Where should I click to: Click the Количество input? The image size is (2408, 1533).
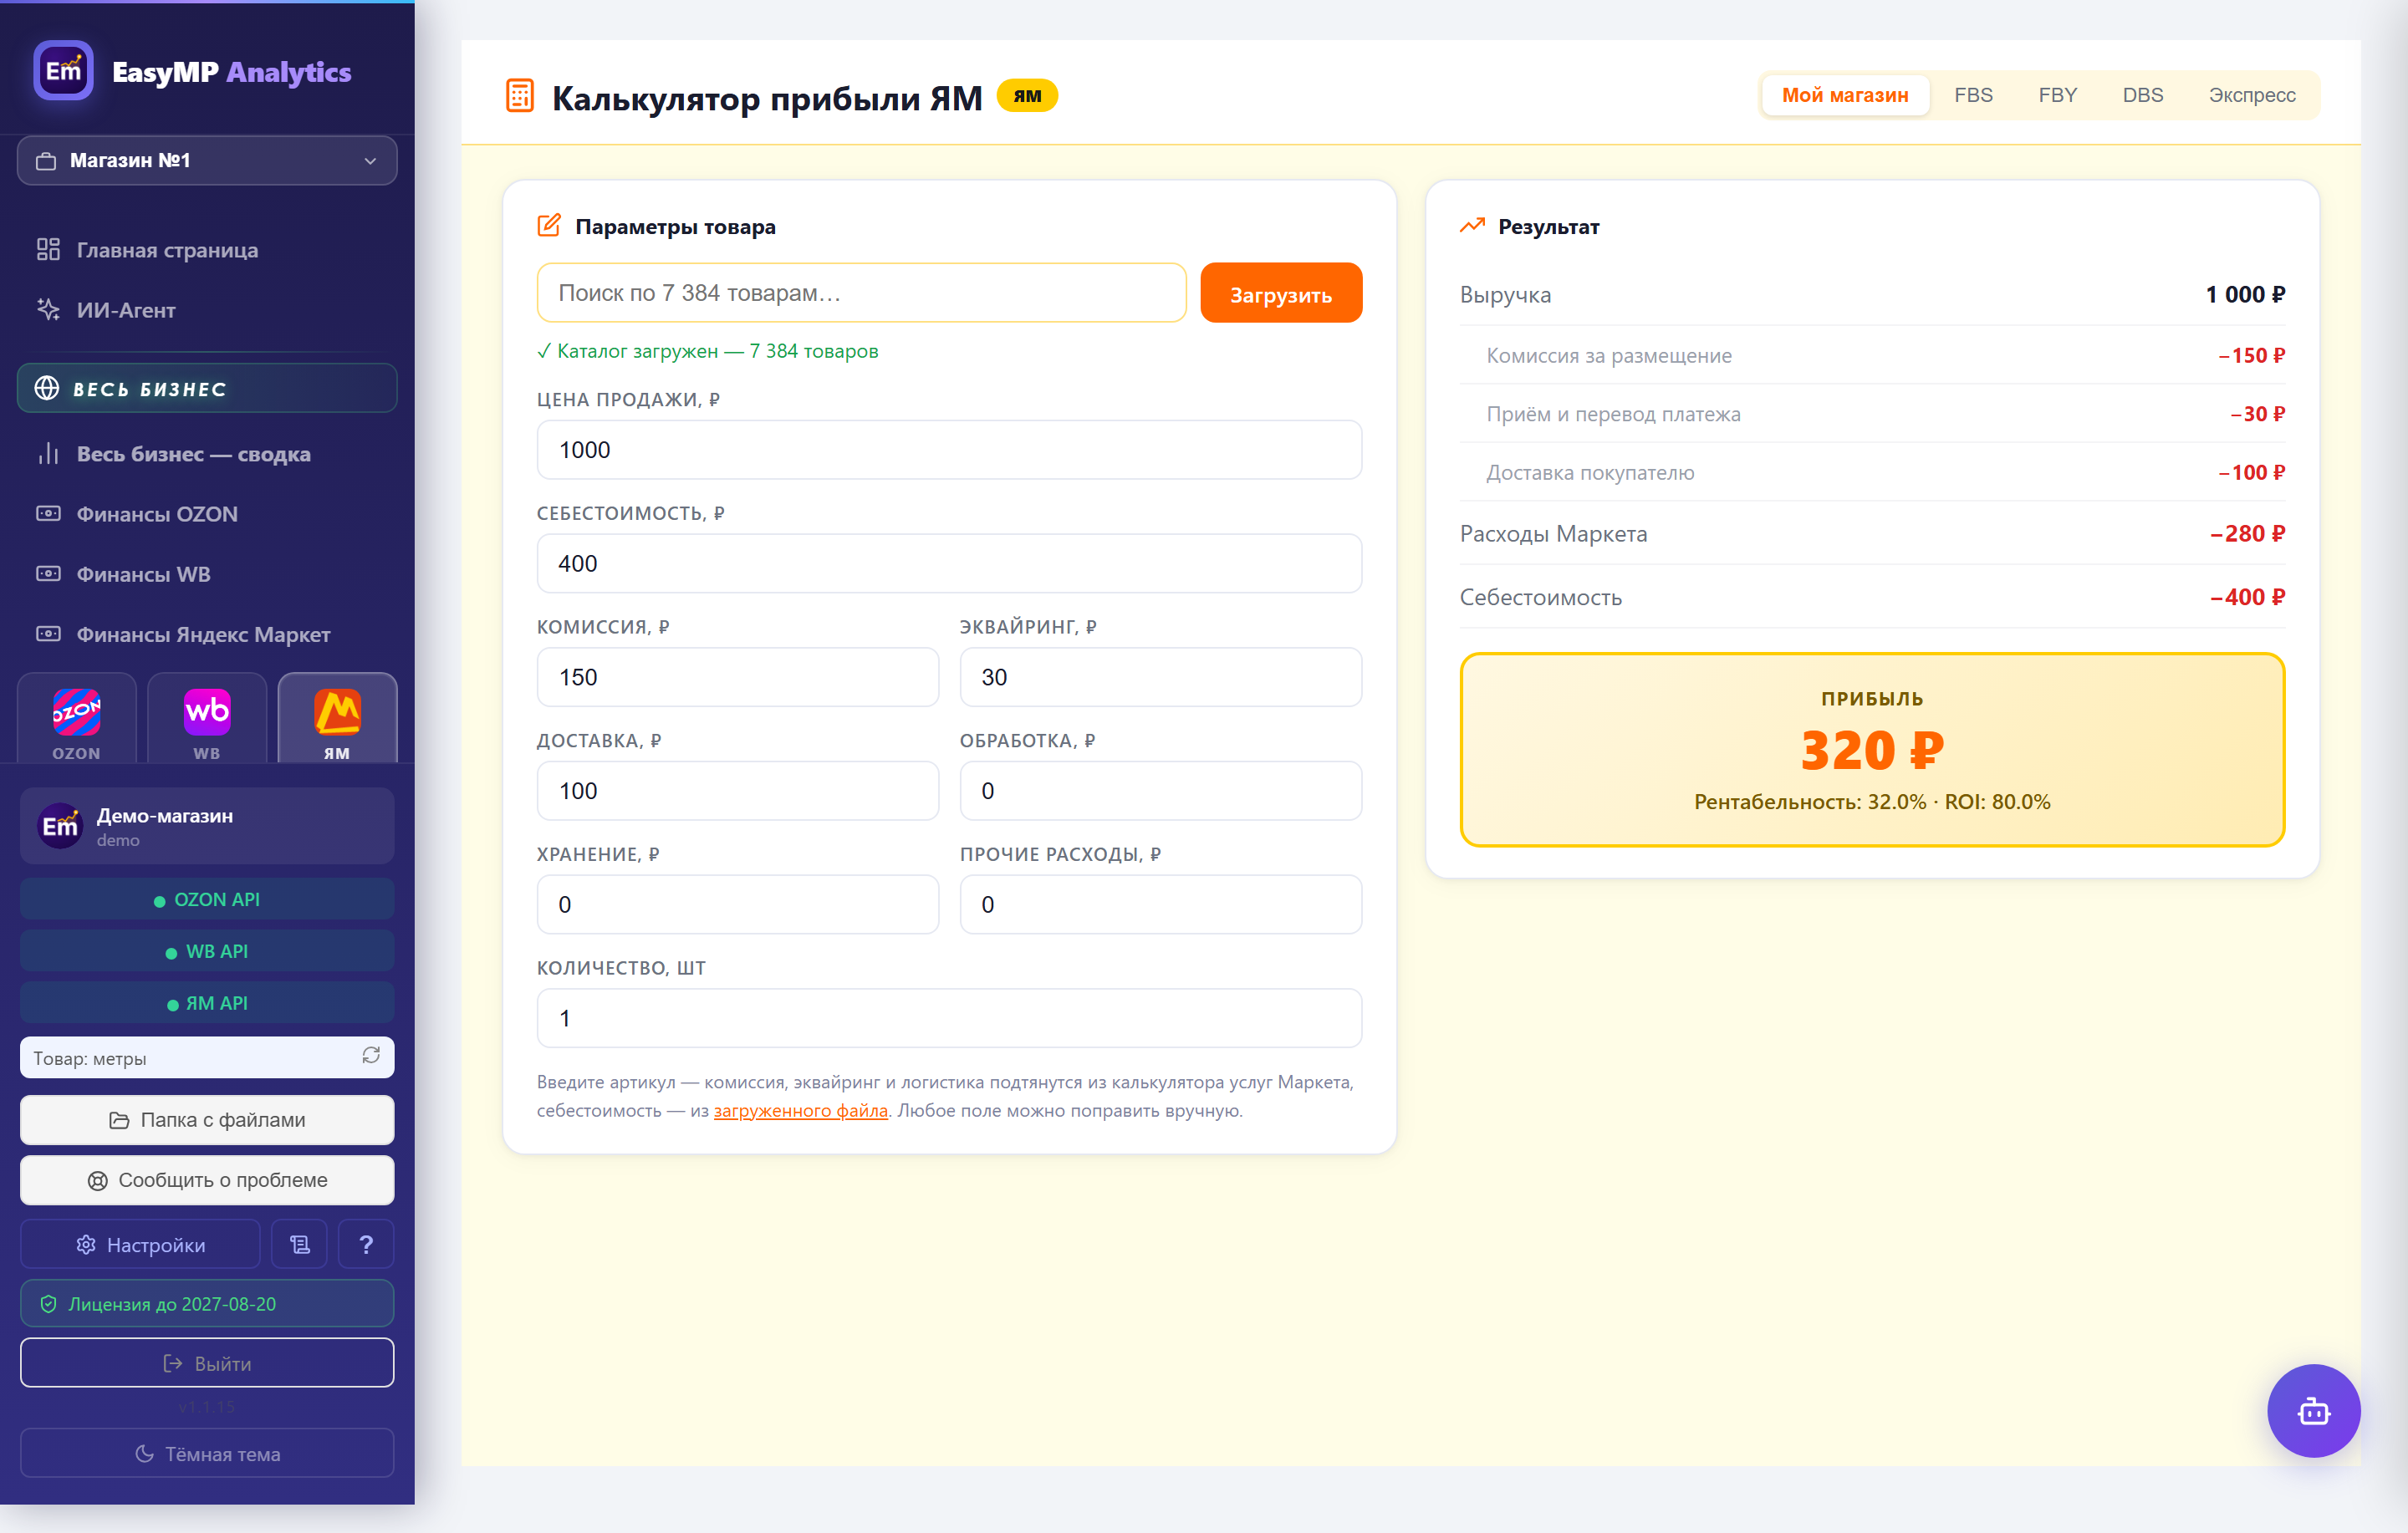tap(949, 1018)
